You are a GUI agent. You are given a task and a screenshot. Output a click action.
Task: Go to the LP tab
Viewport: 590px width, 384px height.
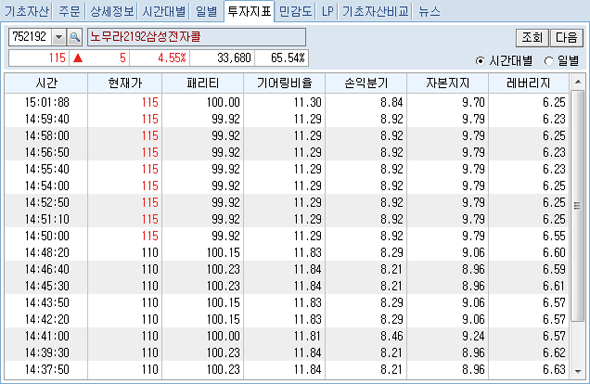tap(327, 11)
